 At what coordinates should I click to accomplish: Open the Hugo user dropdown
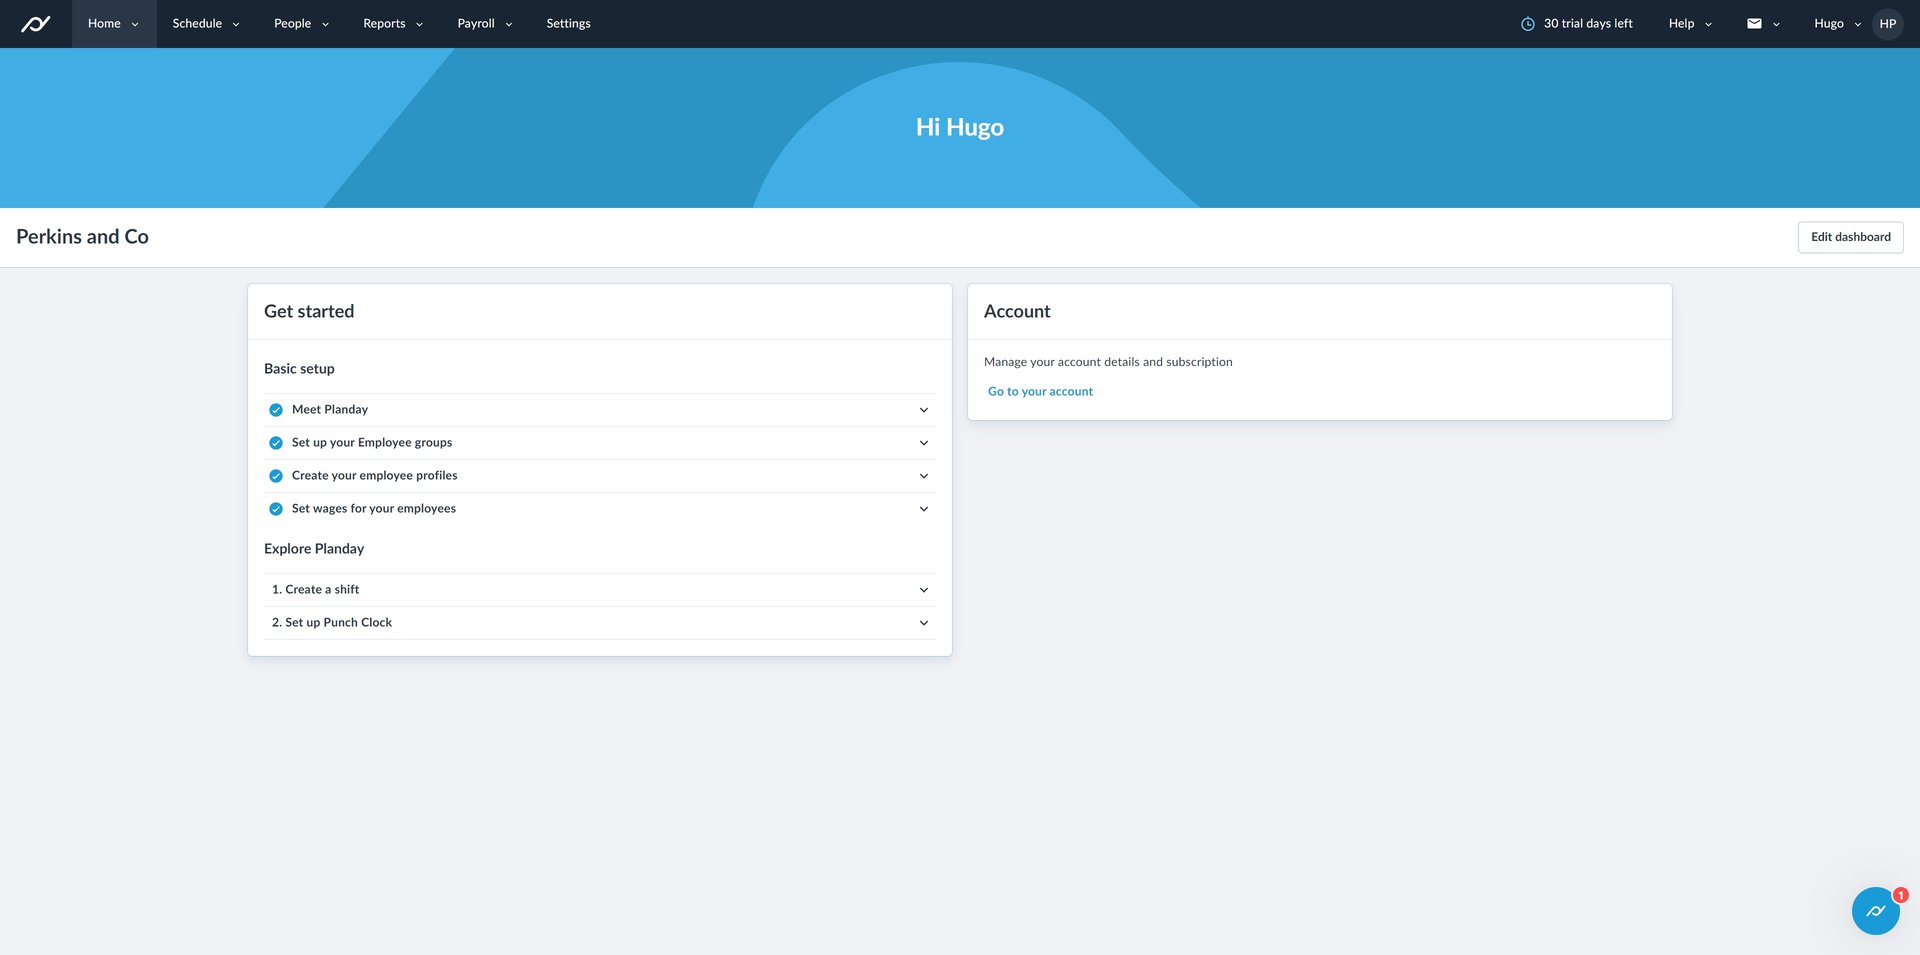(x=1837, y=24)
